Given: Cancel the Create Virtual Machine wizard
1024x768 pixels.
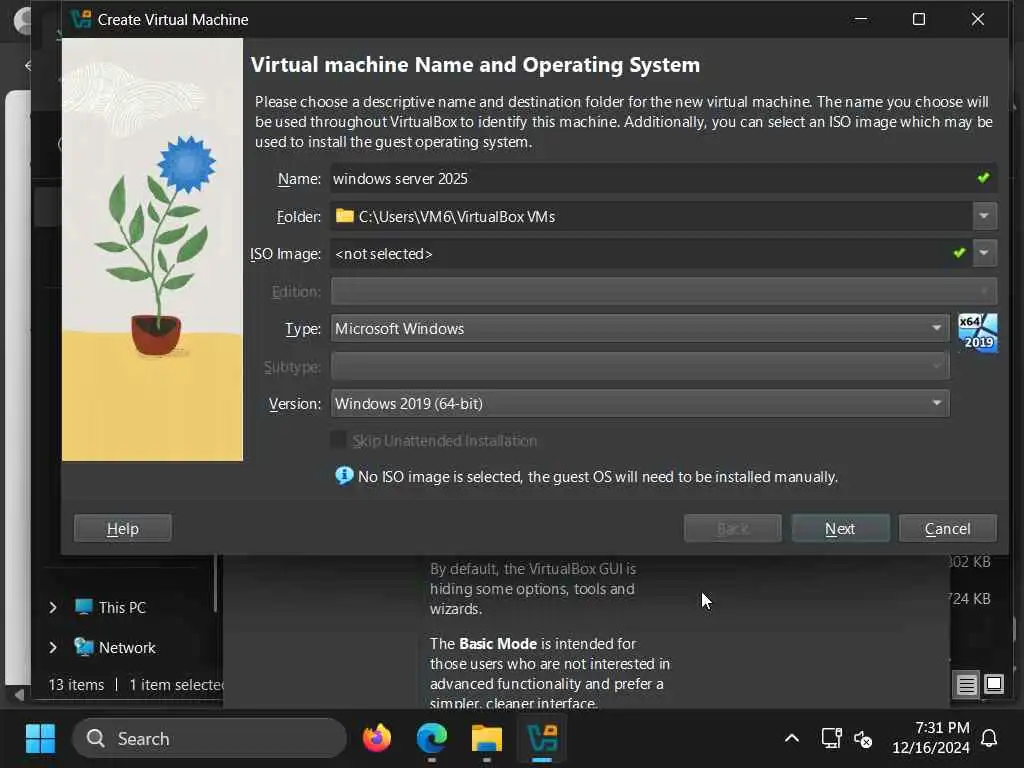Looking at the screenshot, I should coord(948,528).
